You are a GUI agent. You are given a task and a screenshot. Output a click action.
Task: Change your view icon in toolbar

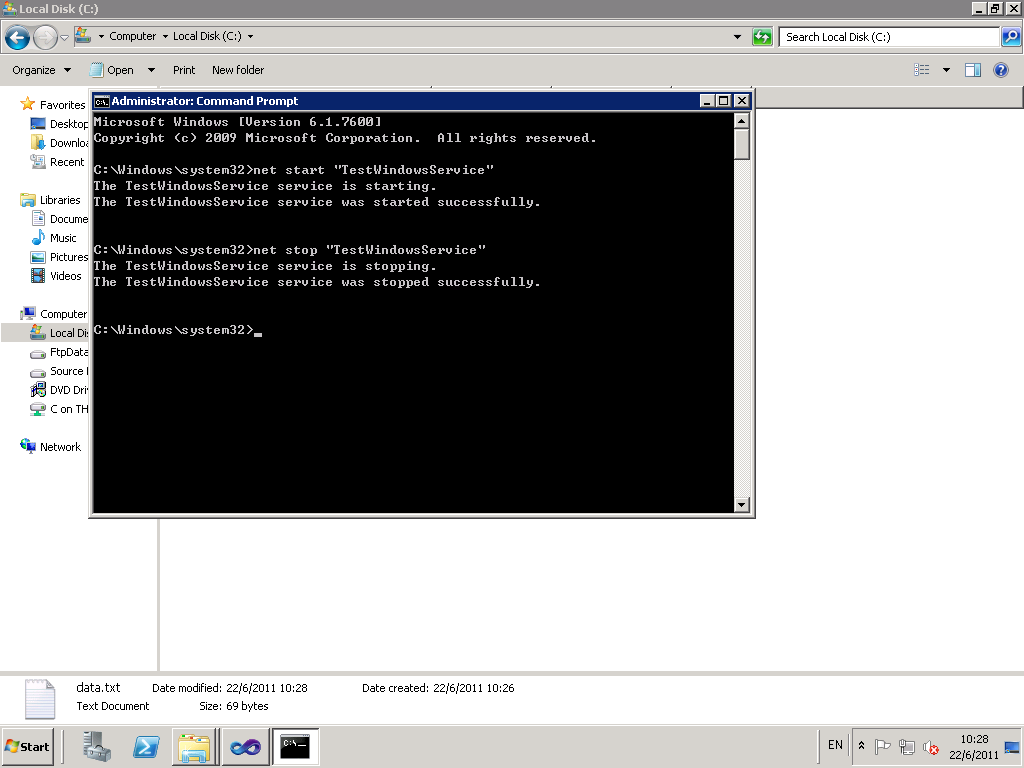coord(921,70)
